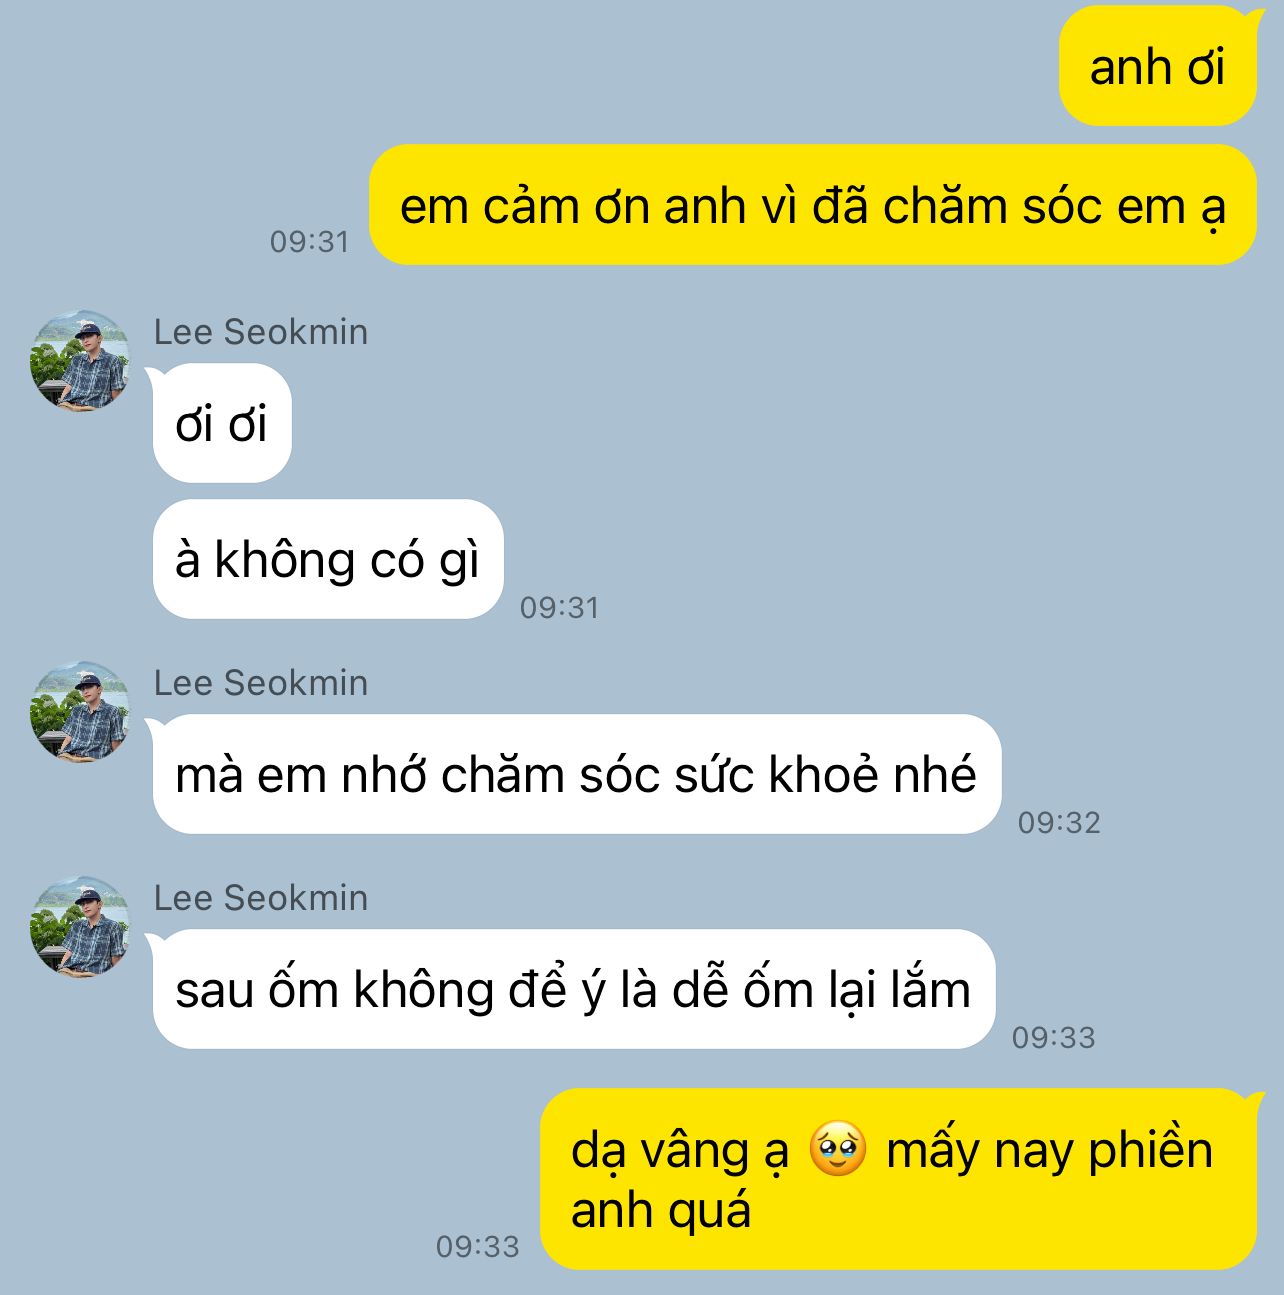The width and height of the screenshot is (1284, 1295).
Task: Tap 09:33 timestamp beside 'sau ốm không' message
Action: click(1054, 1037)
